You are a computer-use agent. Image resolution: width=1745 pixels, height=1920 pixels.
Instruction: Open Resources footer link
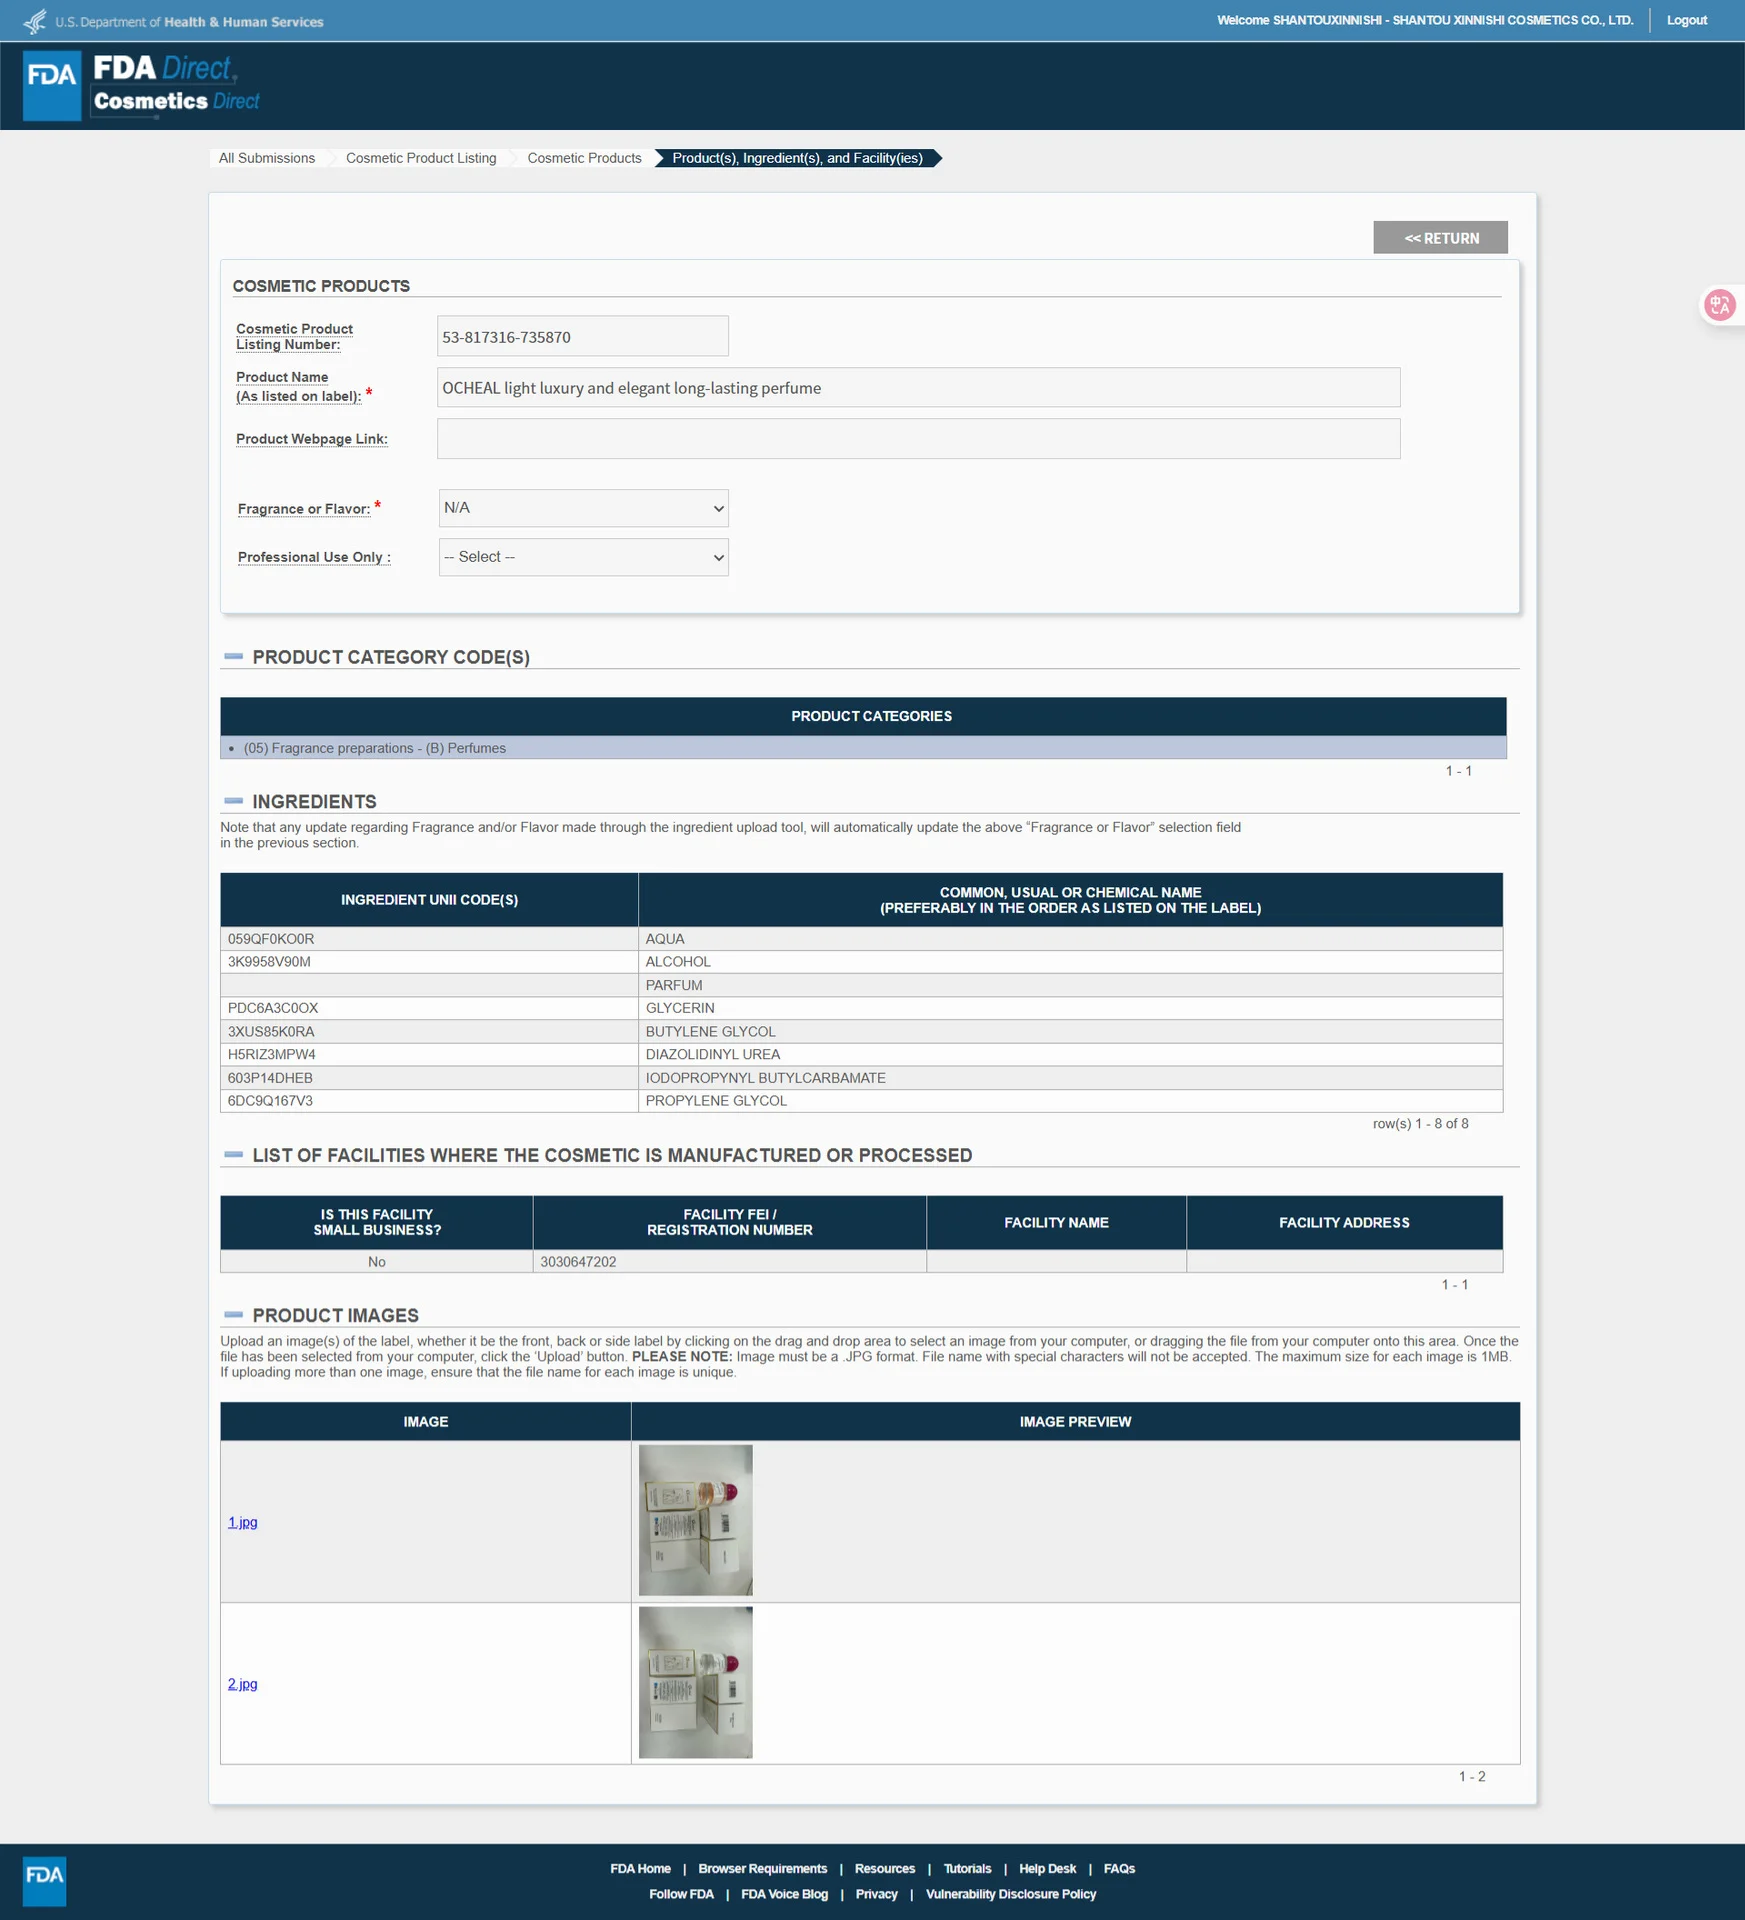pos(884,1869)
